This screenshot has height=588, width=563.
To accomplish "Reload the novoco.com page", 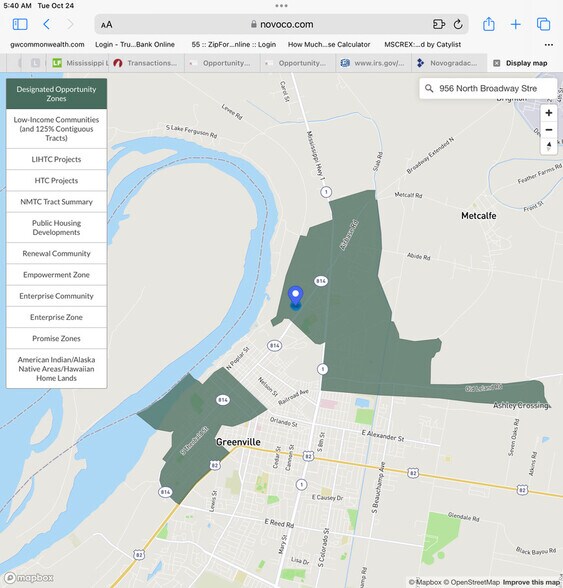I will [x=458, y=24].
